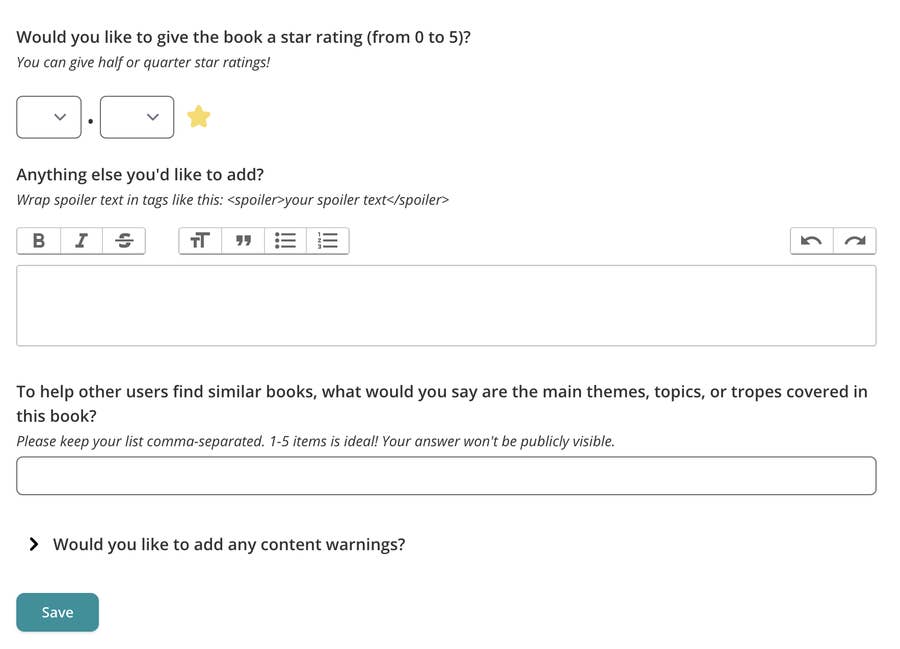Toggle bold formatting in the review editor
Viewport: 900px width, 649px height.
point(38,240)
